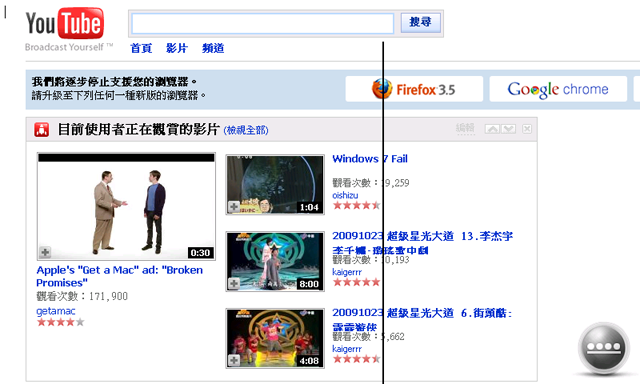
Task: Open the 頻道 channels tab
Action: click(213, 48)
